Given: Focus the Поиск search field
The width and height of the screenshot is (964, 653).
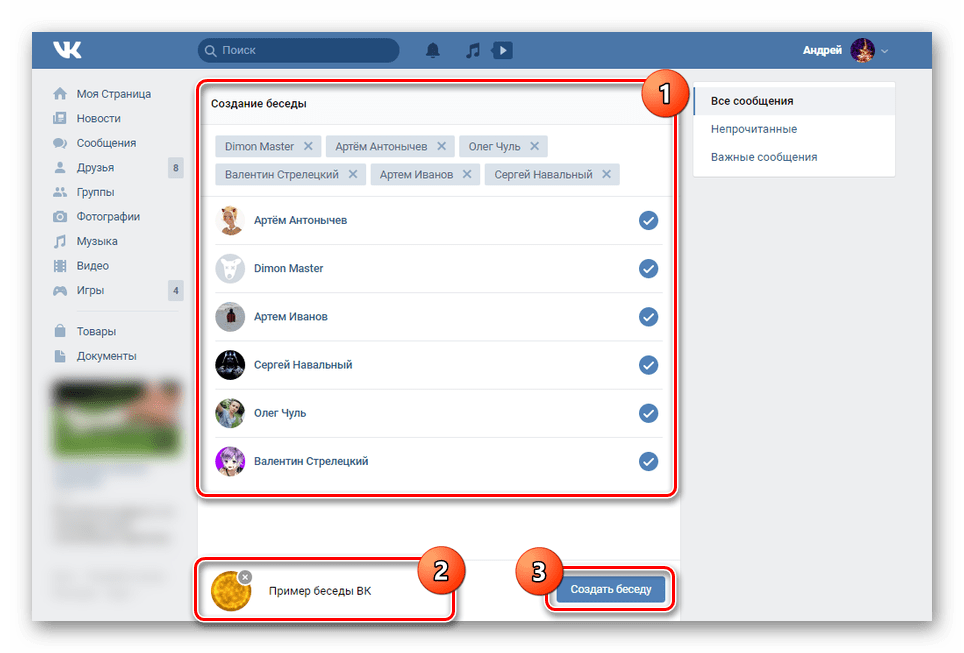Looking at the screenshot, I should click(299, 50).
